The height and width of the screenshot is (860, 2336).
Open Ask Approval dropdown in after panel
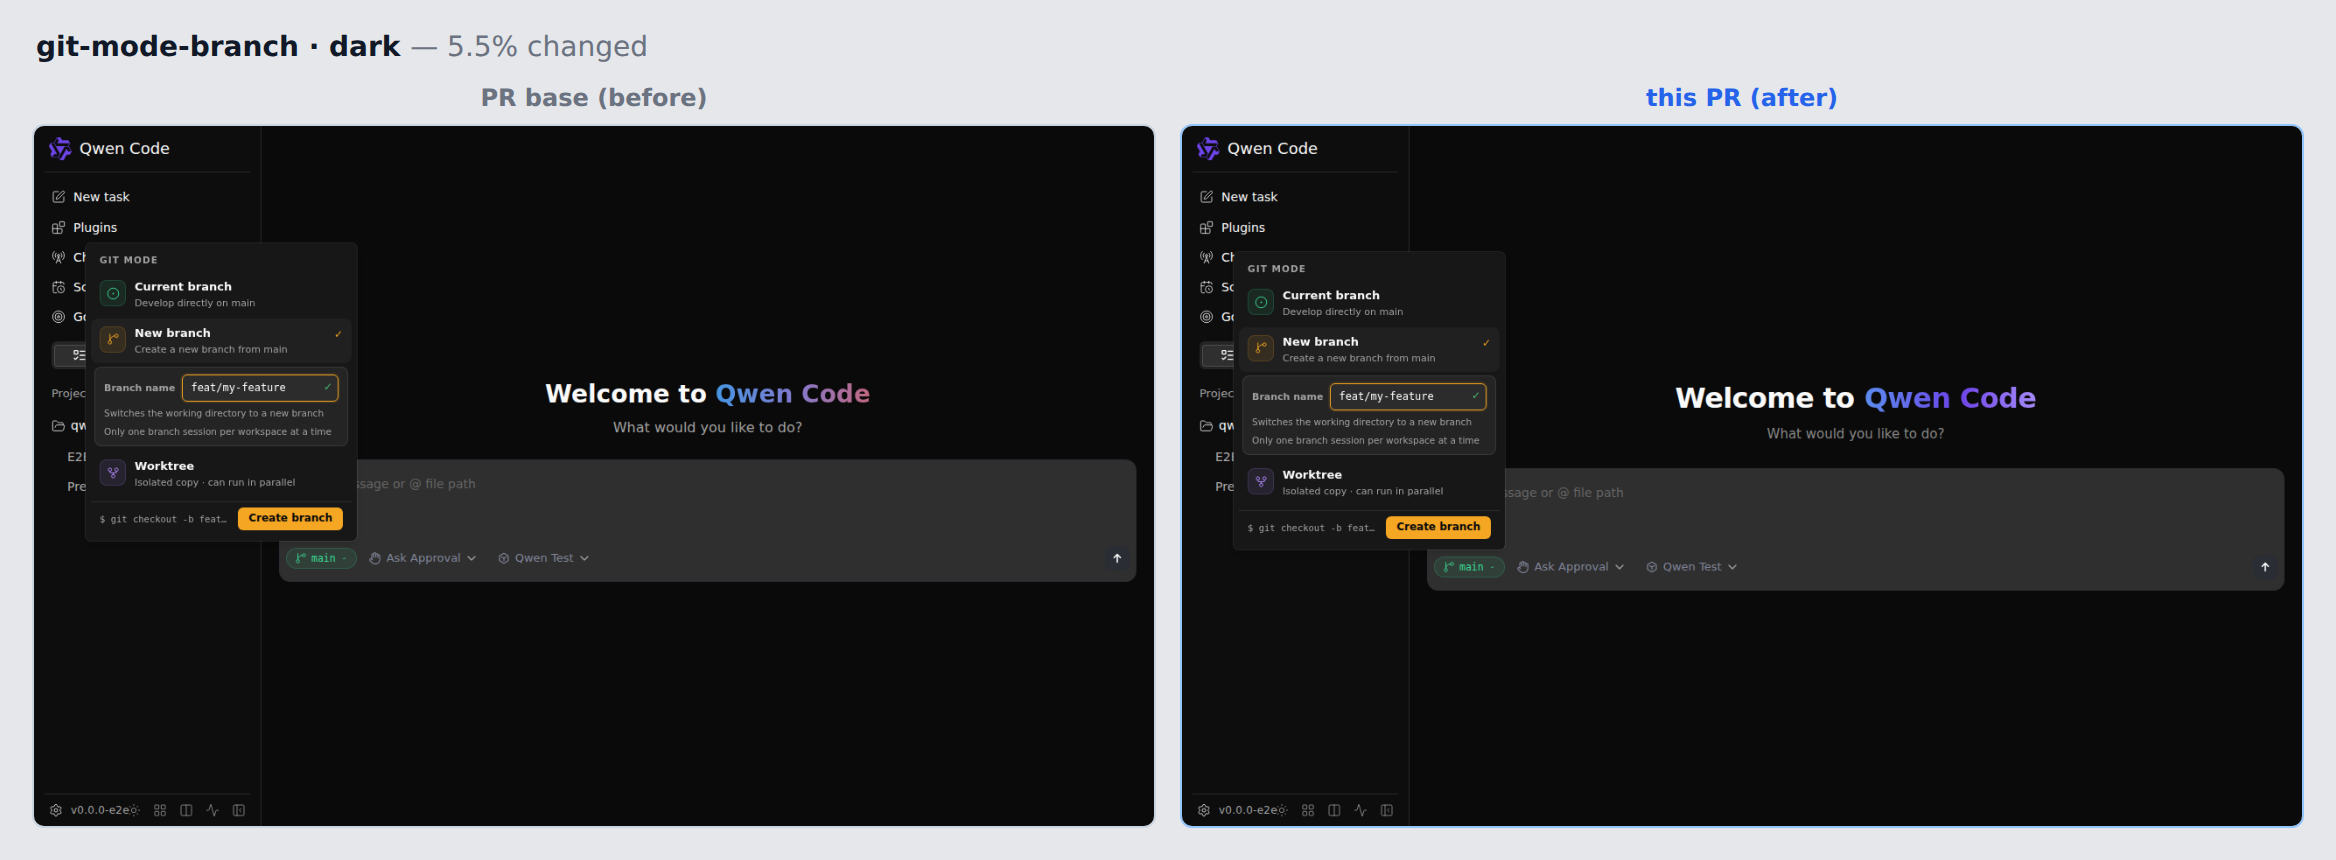point(1570,567)
